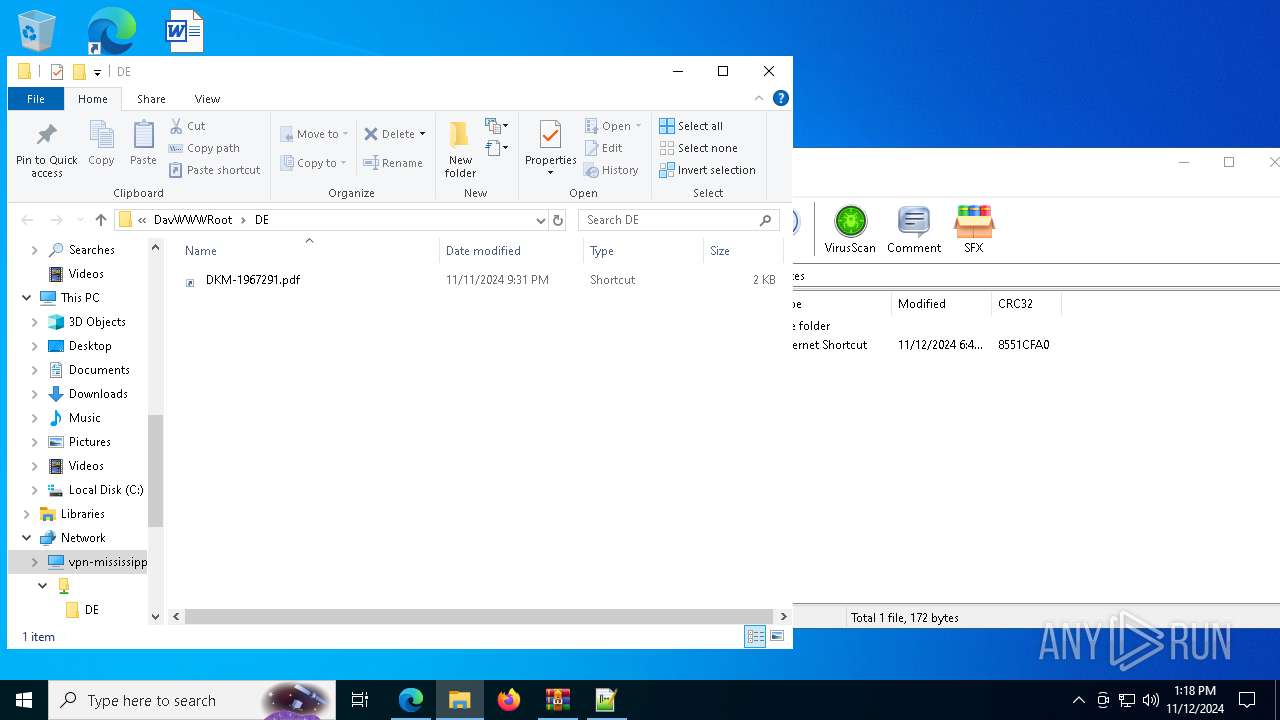This screenshot has height=720, width=1280.
Task: Select Desktop in the navigation pane
Action: click(90, 346)
